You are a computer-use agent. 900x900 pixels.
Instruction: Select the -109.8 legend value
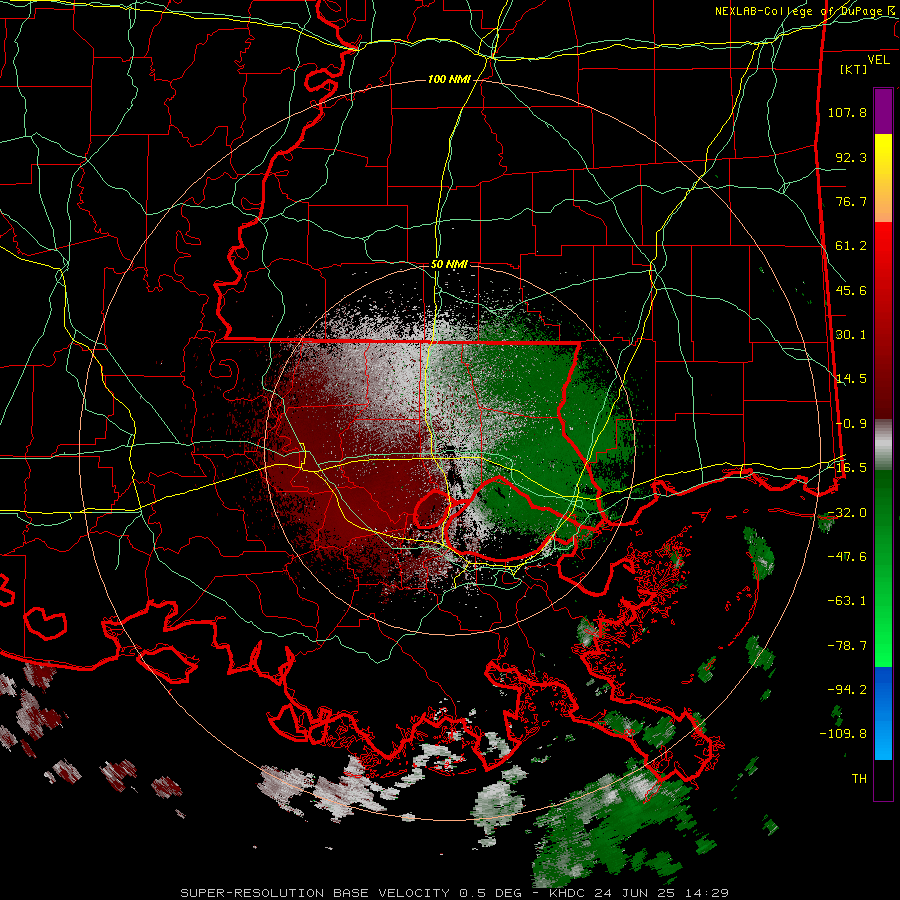click(x=843, y=734)
